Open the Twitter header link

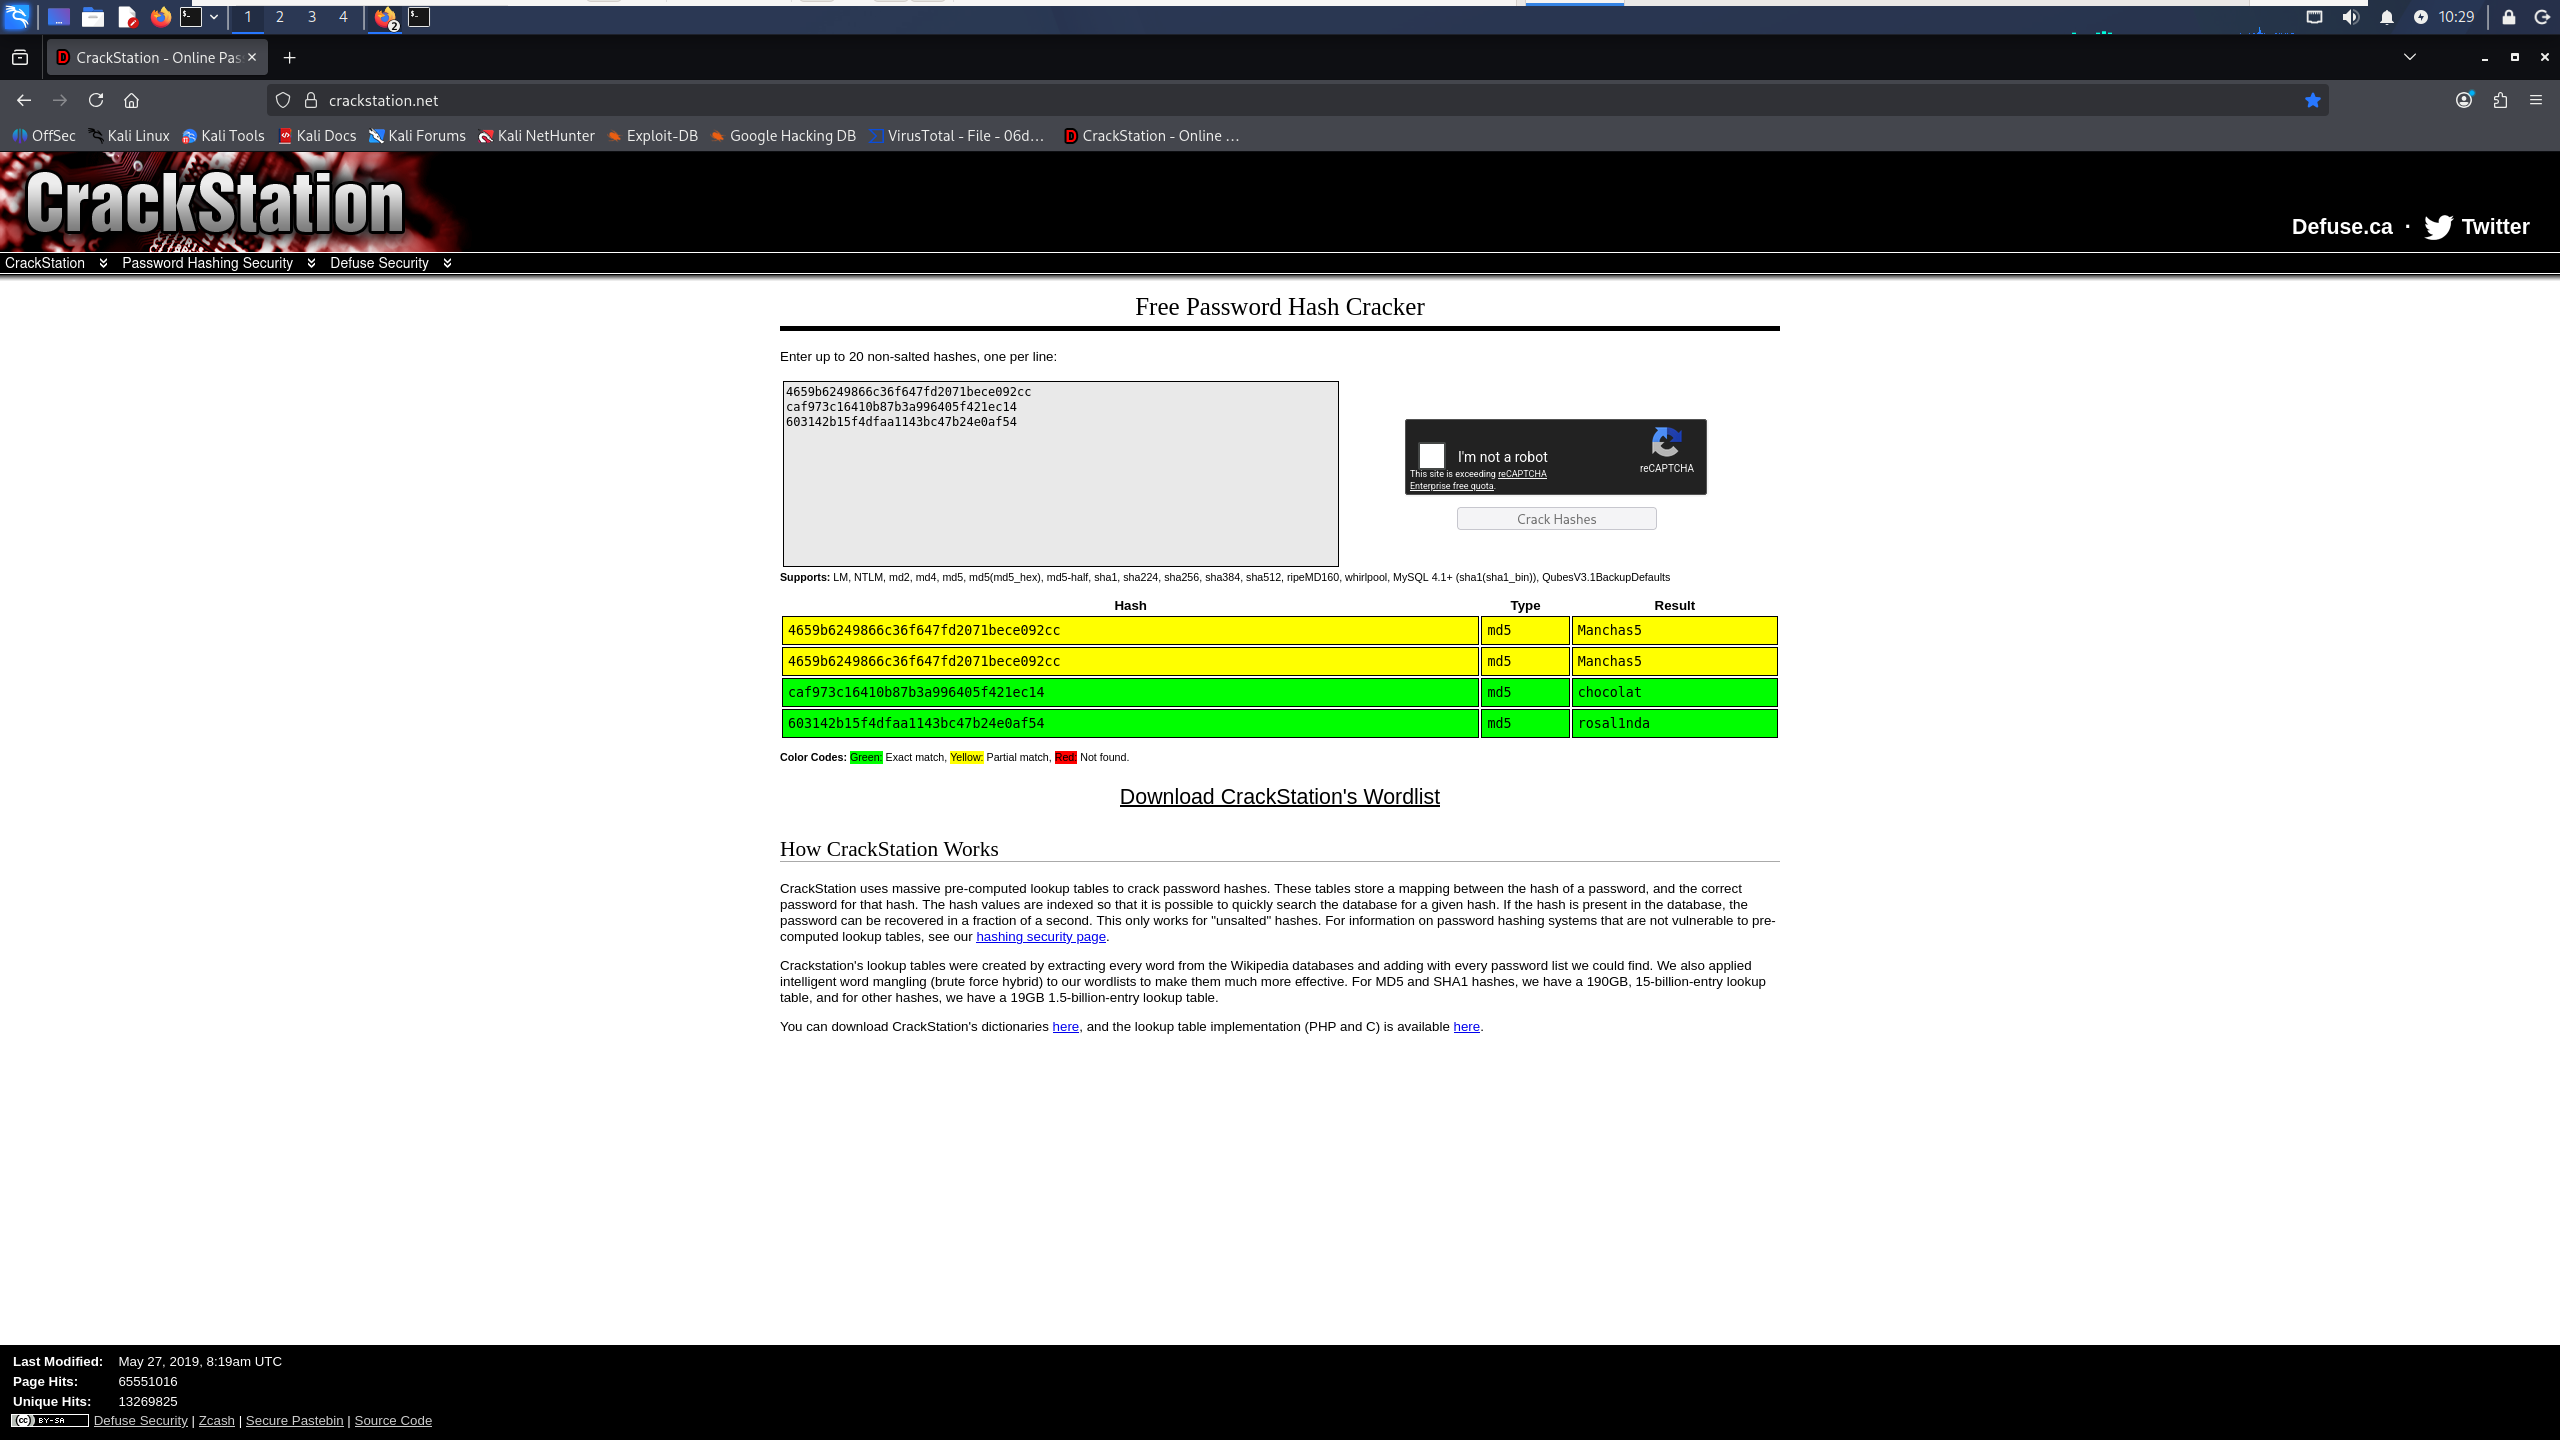tap(2477, 227)
